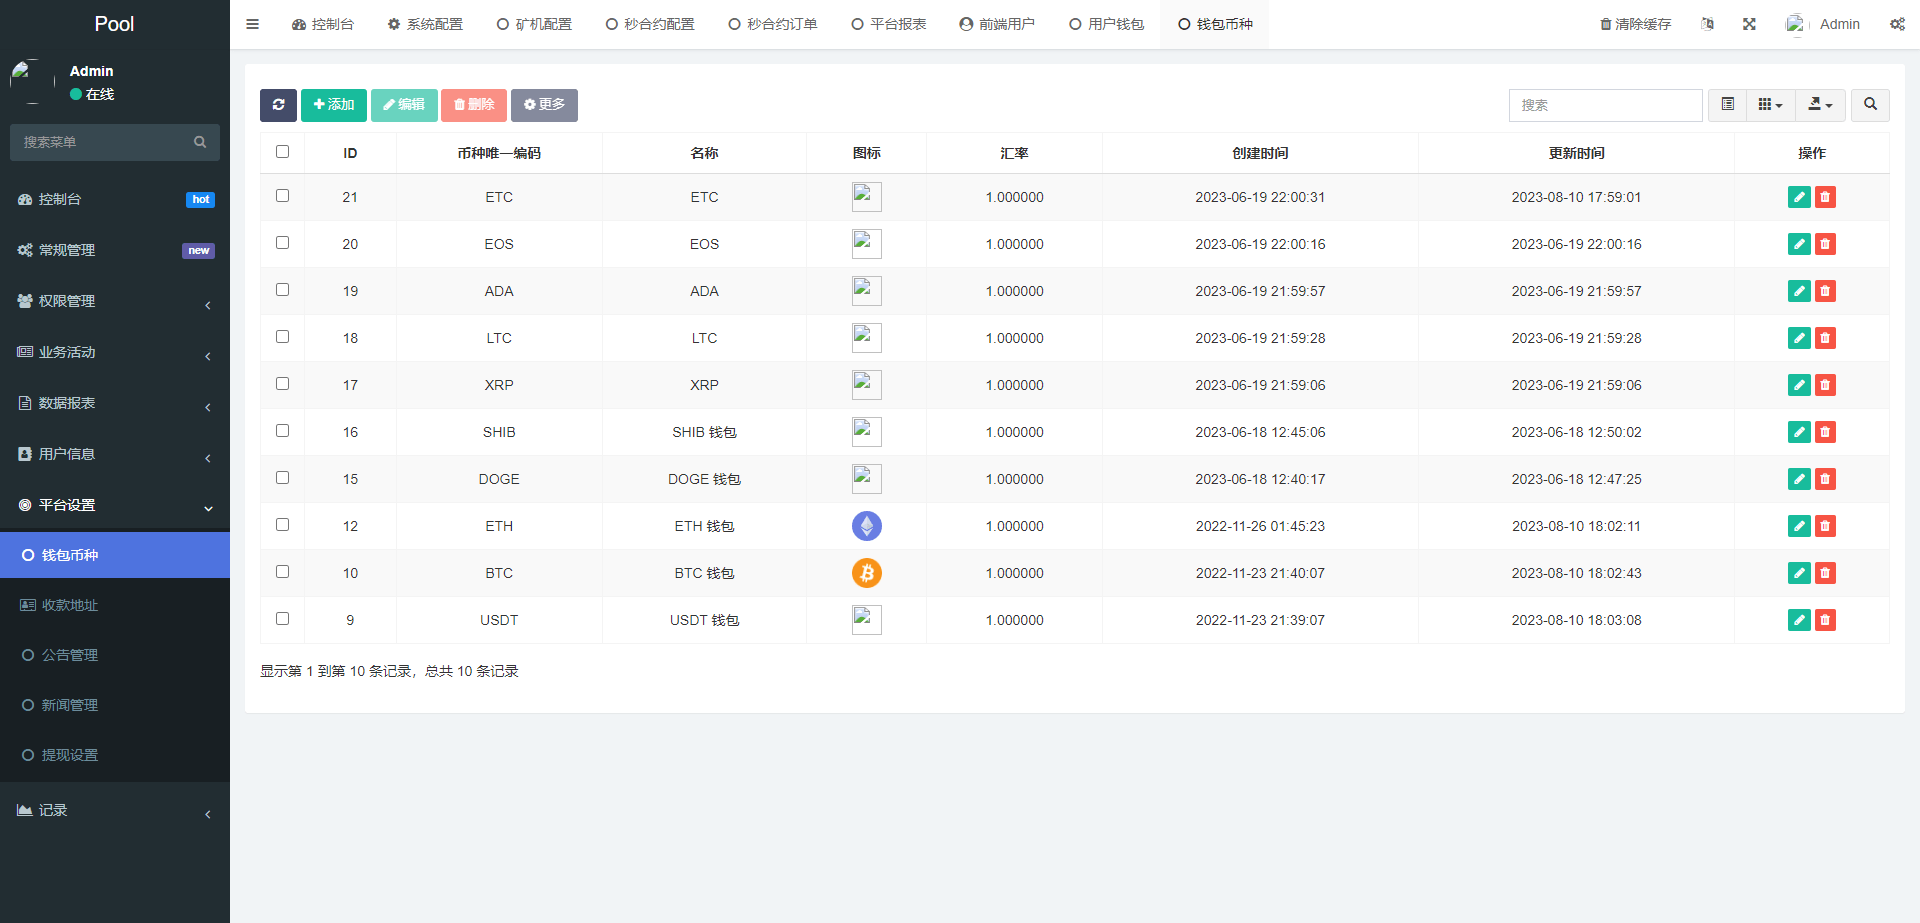Click the 添加 button to add a coin
Screen dimensions: 1920x923
pos(333,105)
